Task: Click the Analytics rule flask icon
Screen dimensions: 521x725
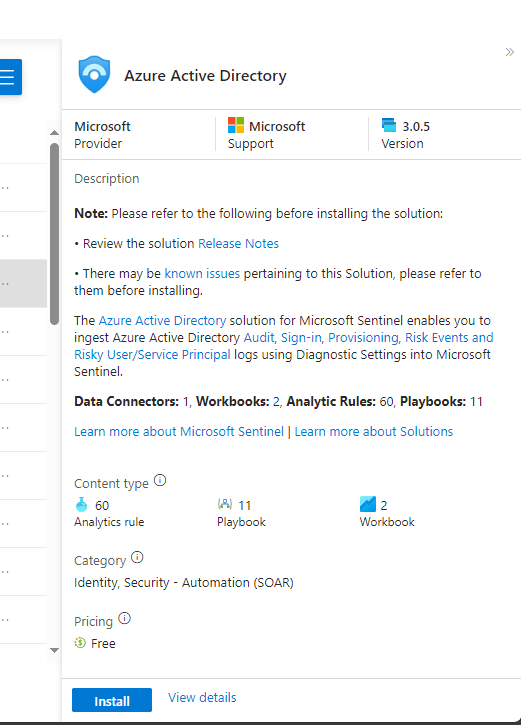Action: click(x=81, y=504)
